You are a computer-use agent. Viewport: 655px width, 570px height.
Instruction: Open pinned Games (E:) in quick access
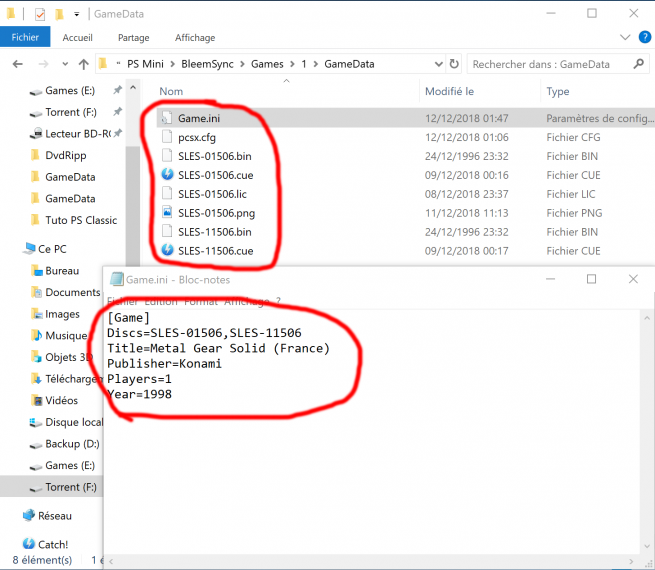pos(69,91)
